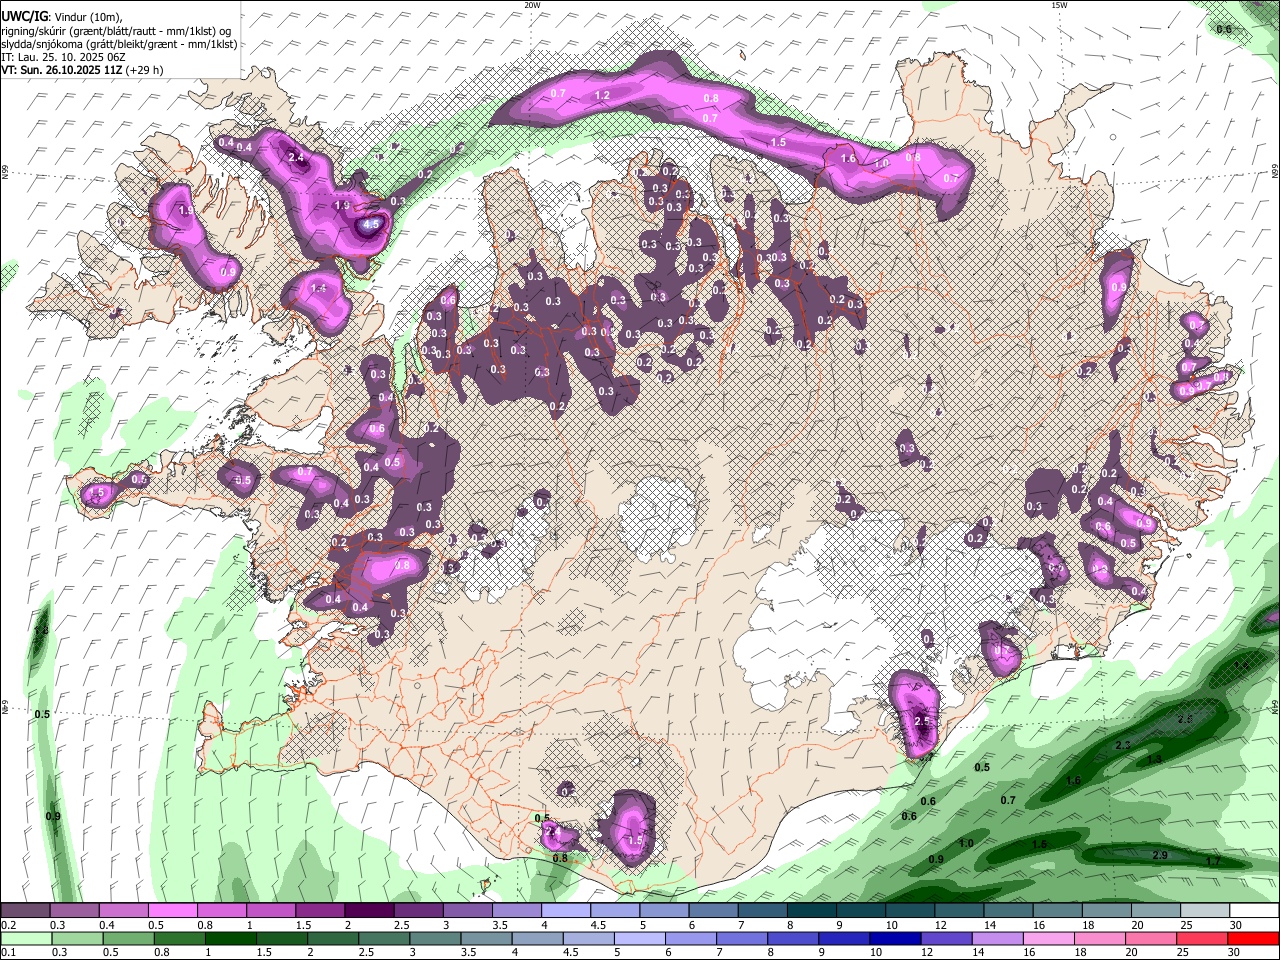Click the "rigning/skúrir (grænt/blátt/rautt - mm/1klst) og" line

pyautogui.click(x=116, y=31)
